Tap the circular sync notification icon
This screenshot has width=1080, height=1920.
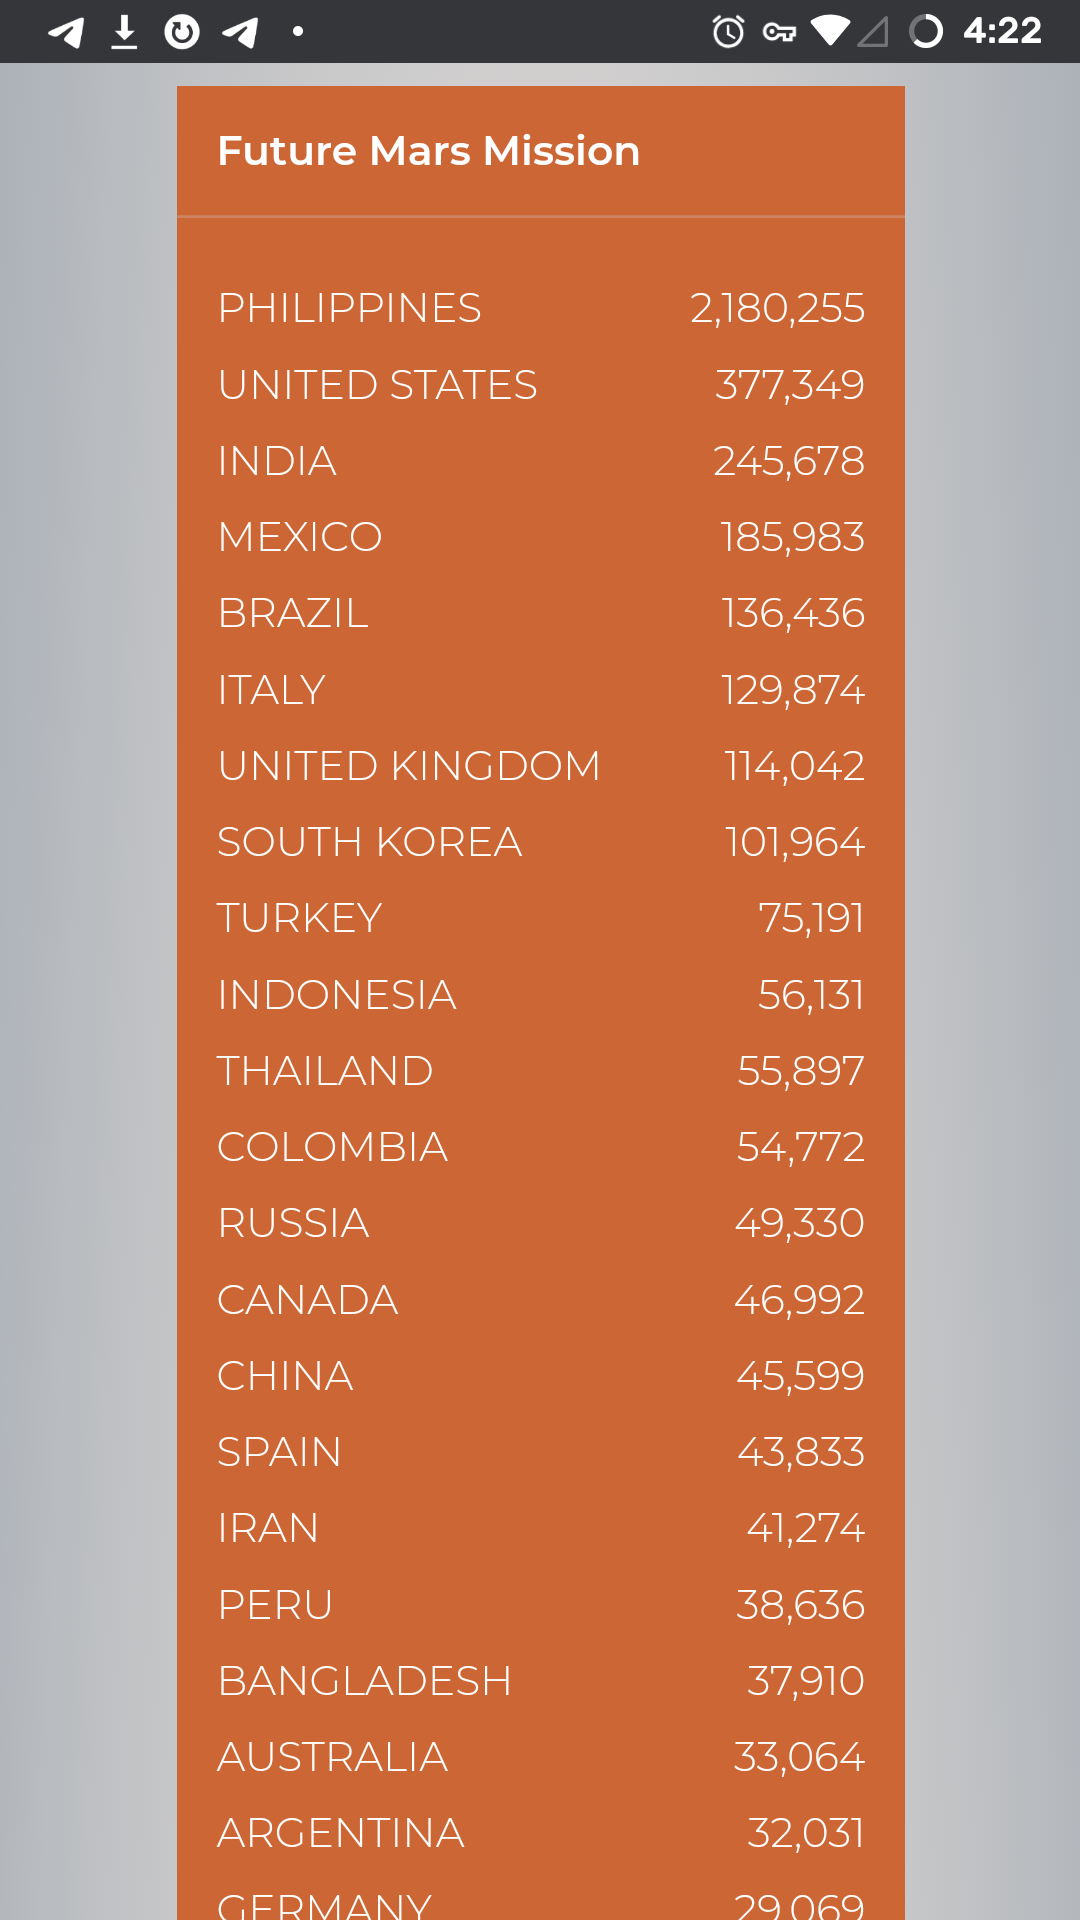tap(182, 32)
